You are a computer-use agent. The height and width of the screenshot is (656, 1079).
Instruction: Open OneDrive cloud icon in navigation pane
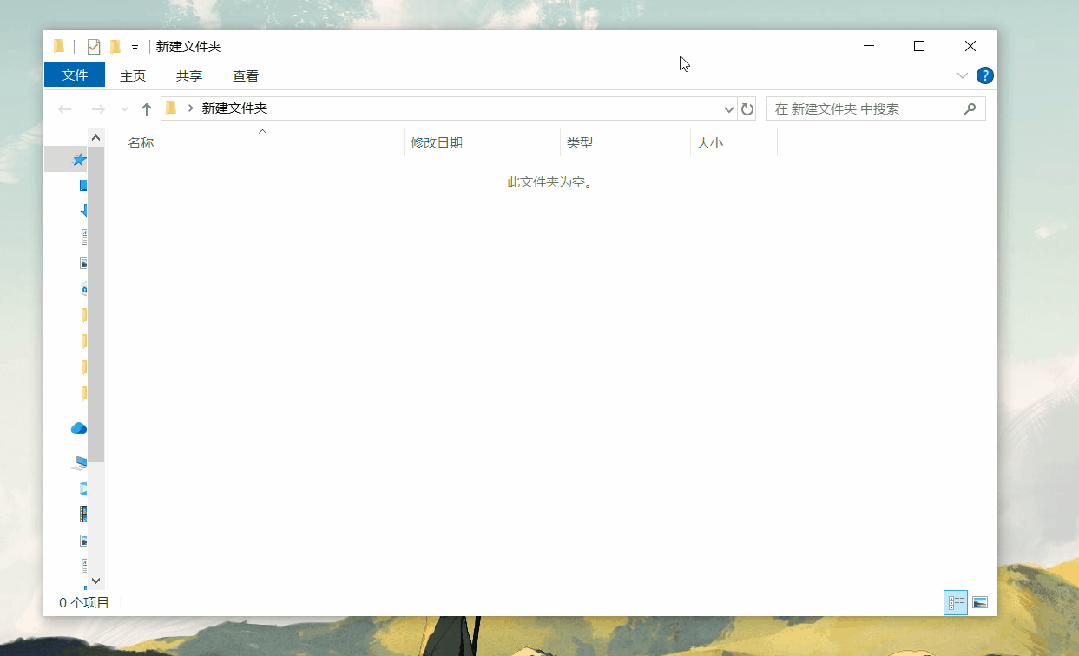click(78, 428)
